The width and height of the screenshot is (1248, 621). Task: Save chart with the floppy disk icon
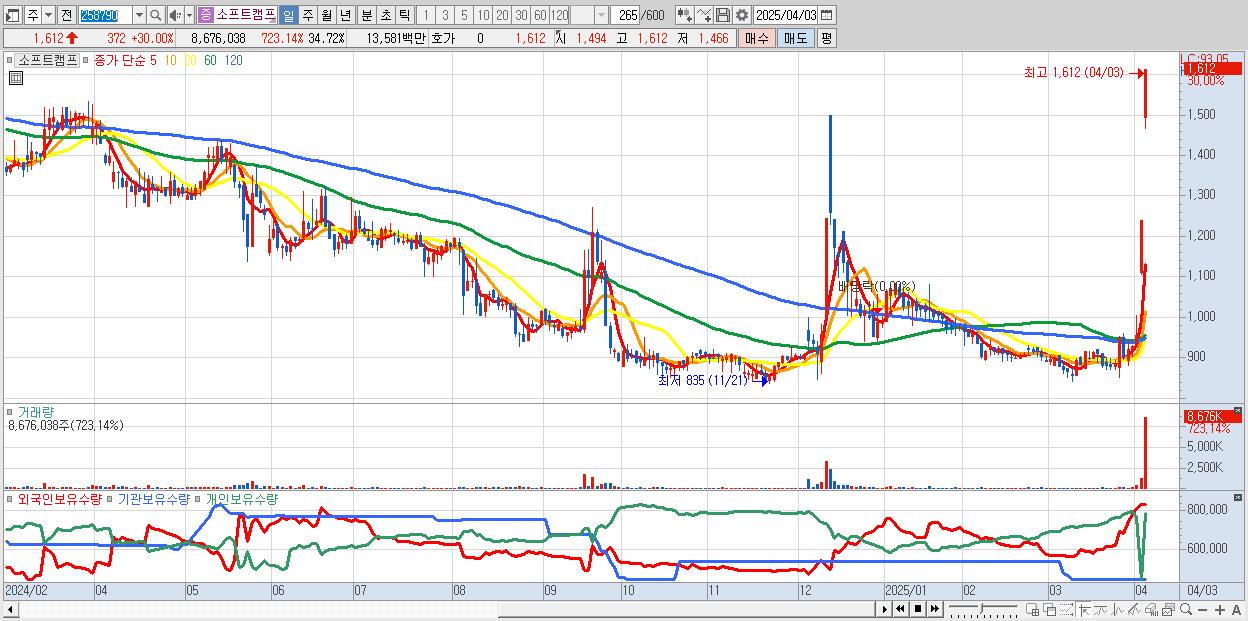coord(723,15)
